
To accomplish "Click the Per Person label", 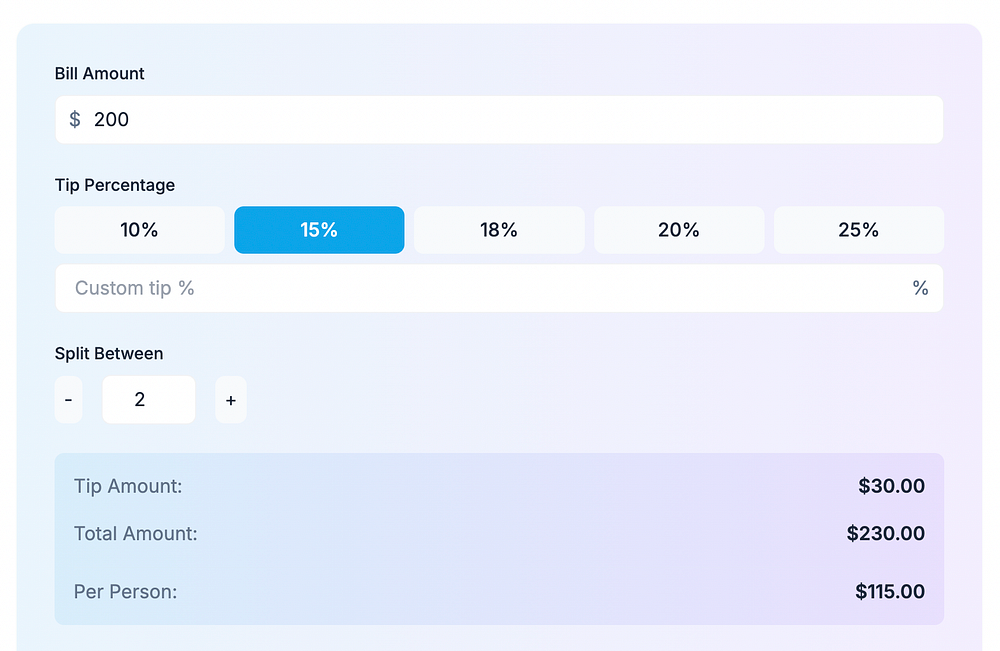I will pos(125,592).
